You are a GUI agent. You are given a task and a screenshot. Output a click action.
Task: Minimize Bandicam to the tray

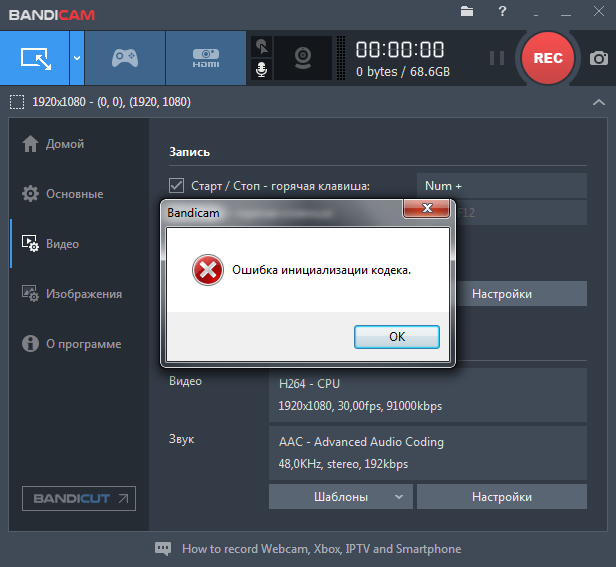coord(536,15)
